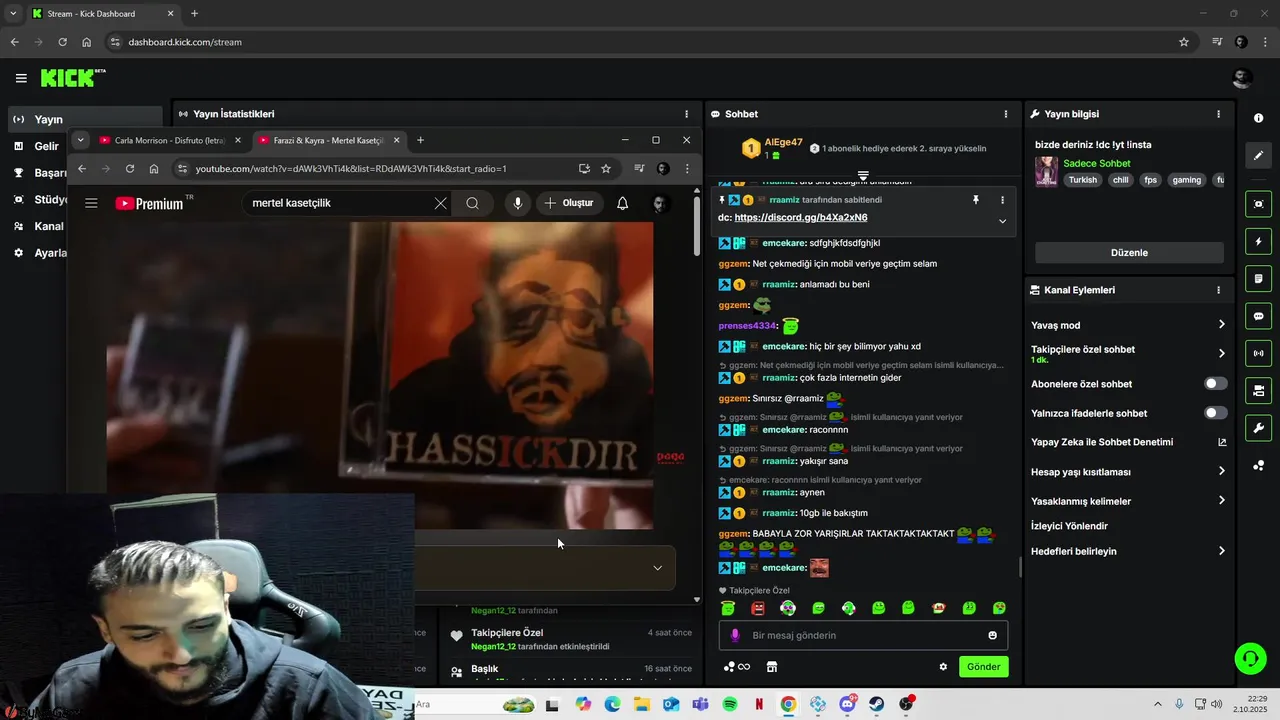
Task: Open the emoji picker in chat input
Action: tap(992, 635)
